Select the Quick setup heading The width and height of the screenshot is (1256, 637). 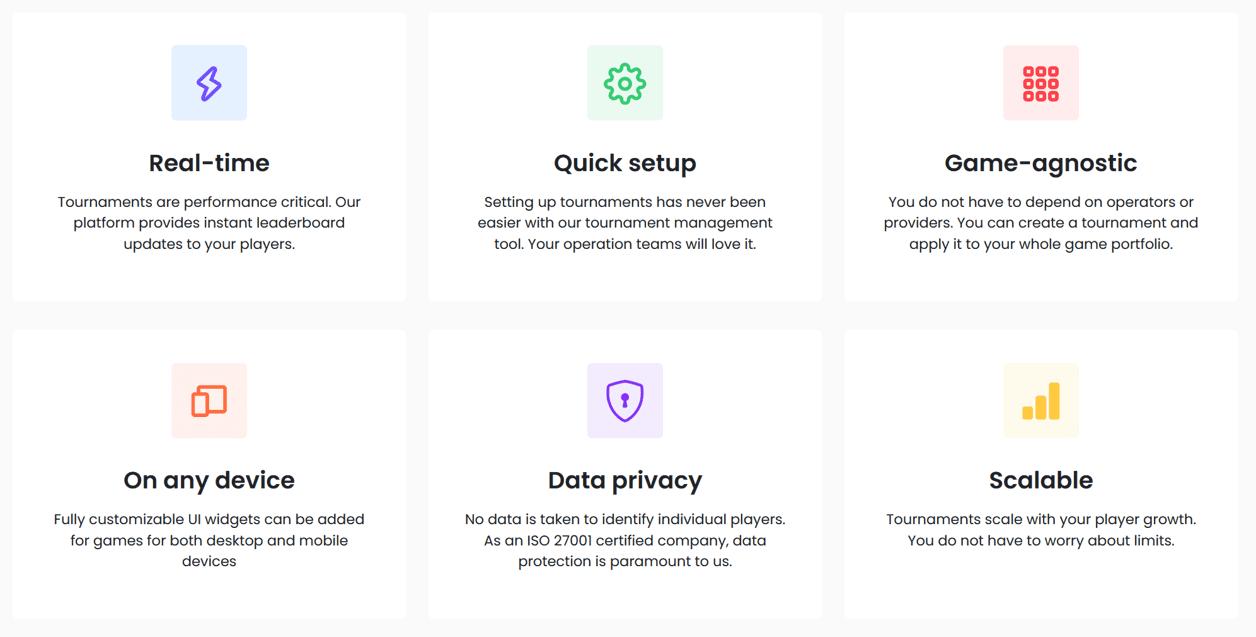click(x=625, y=163)
